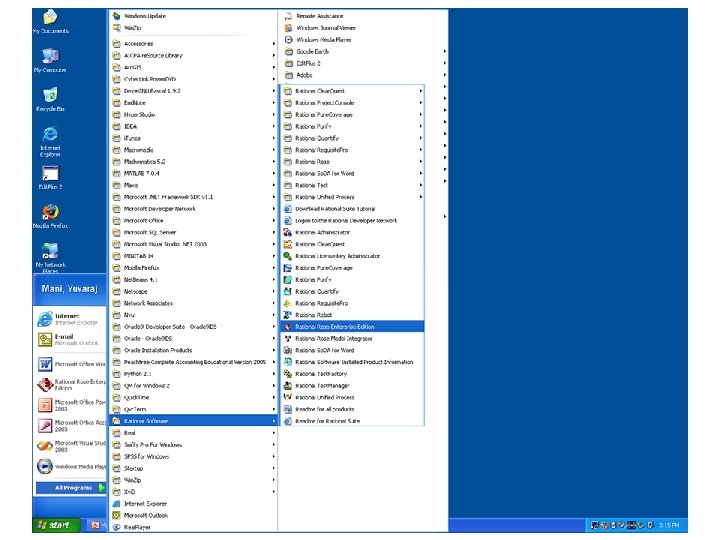Open Download Rational Suite Tutorial link
720x540 pixels.
tap(352, 209)
